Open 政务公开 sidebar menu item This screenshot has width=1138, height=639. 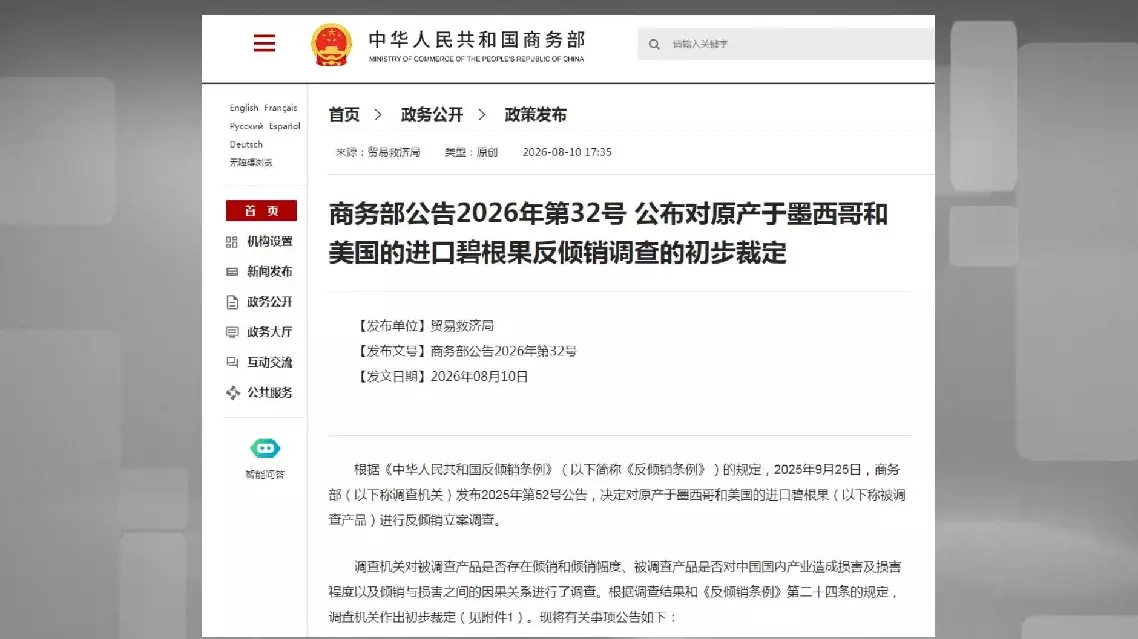tap(270, 302)
